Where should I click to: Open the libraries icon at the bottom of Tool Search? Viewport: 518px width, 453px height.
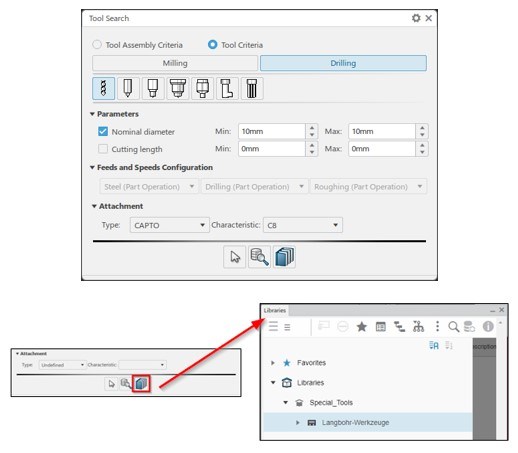(284, 257)
